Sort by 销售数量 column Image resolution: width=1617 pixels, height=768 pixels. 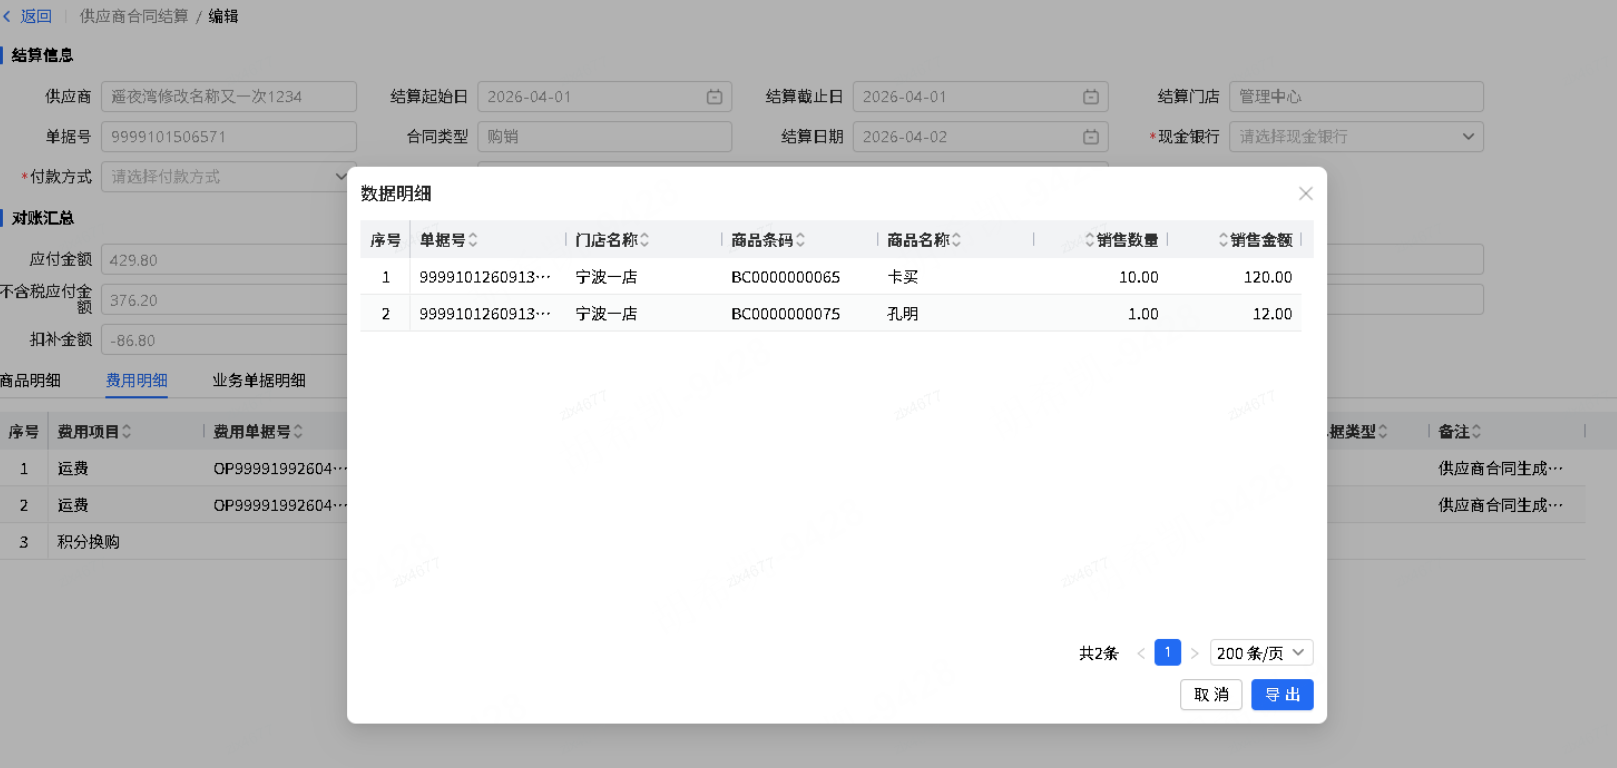point(1090,240)
